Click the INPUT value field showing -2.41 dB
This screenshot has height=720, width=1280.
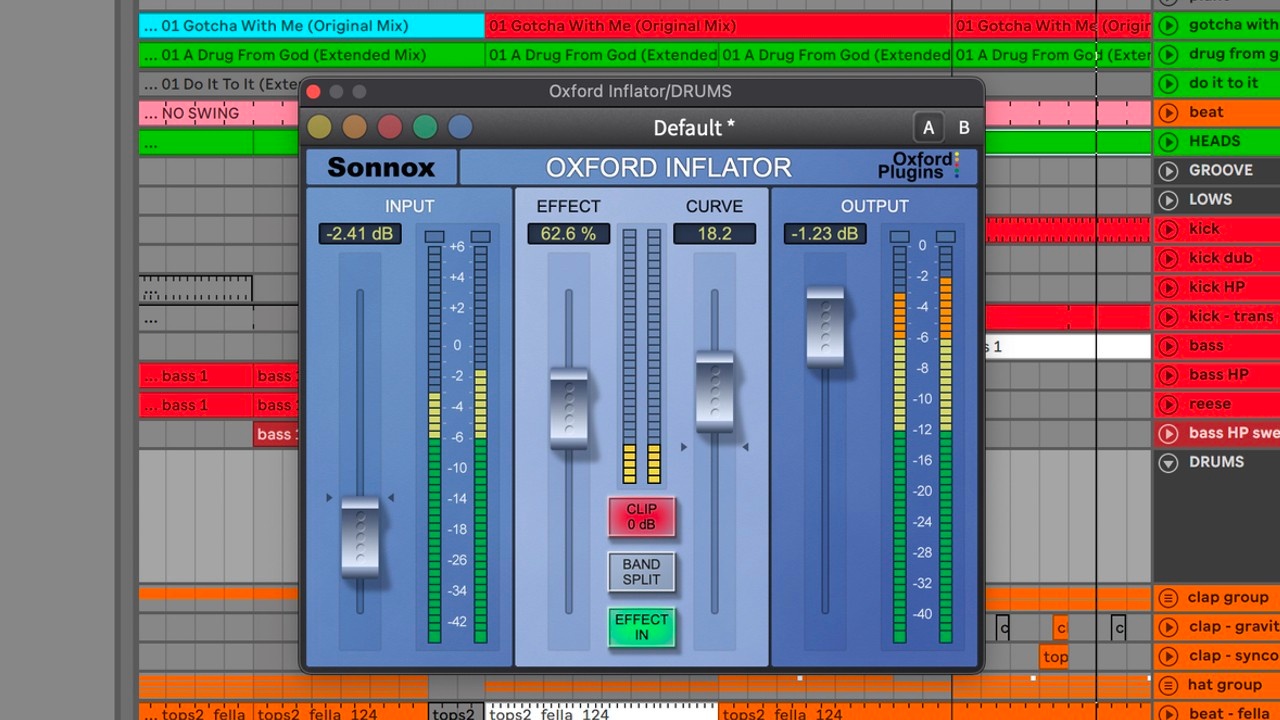[x=360, y=234]
